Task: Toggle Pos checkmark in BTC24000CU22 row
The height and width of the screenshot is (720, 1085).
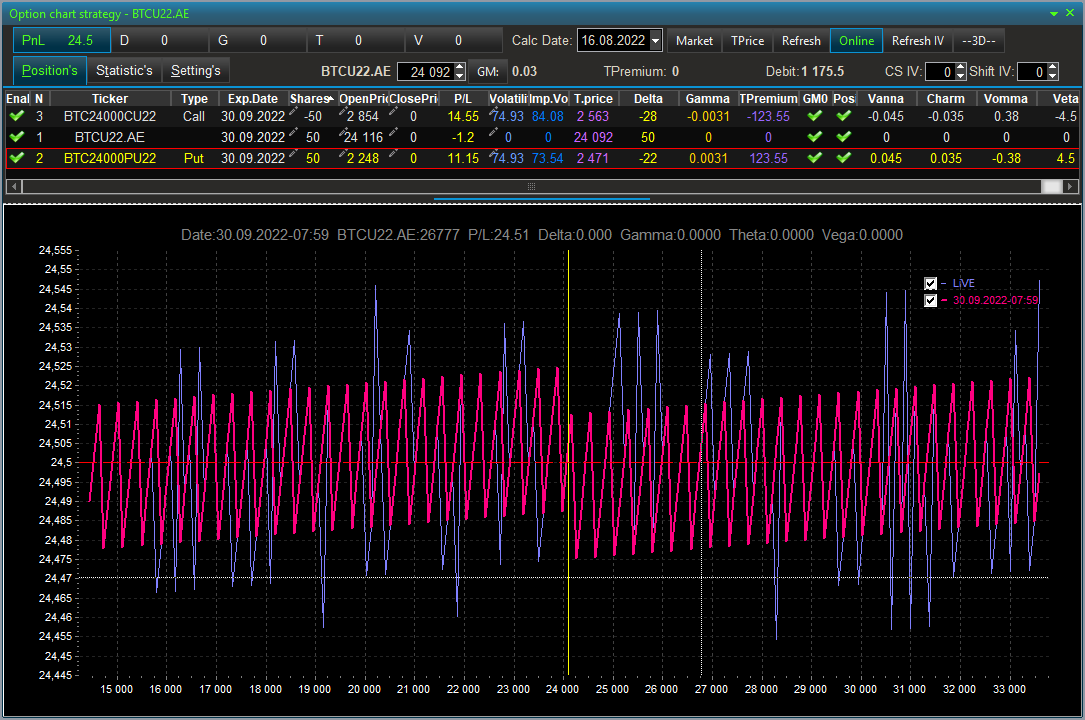Action: 844,116
